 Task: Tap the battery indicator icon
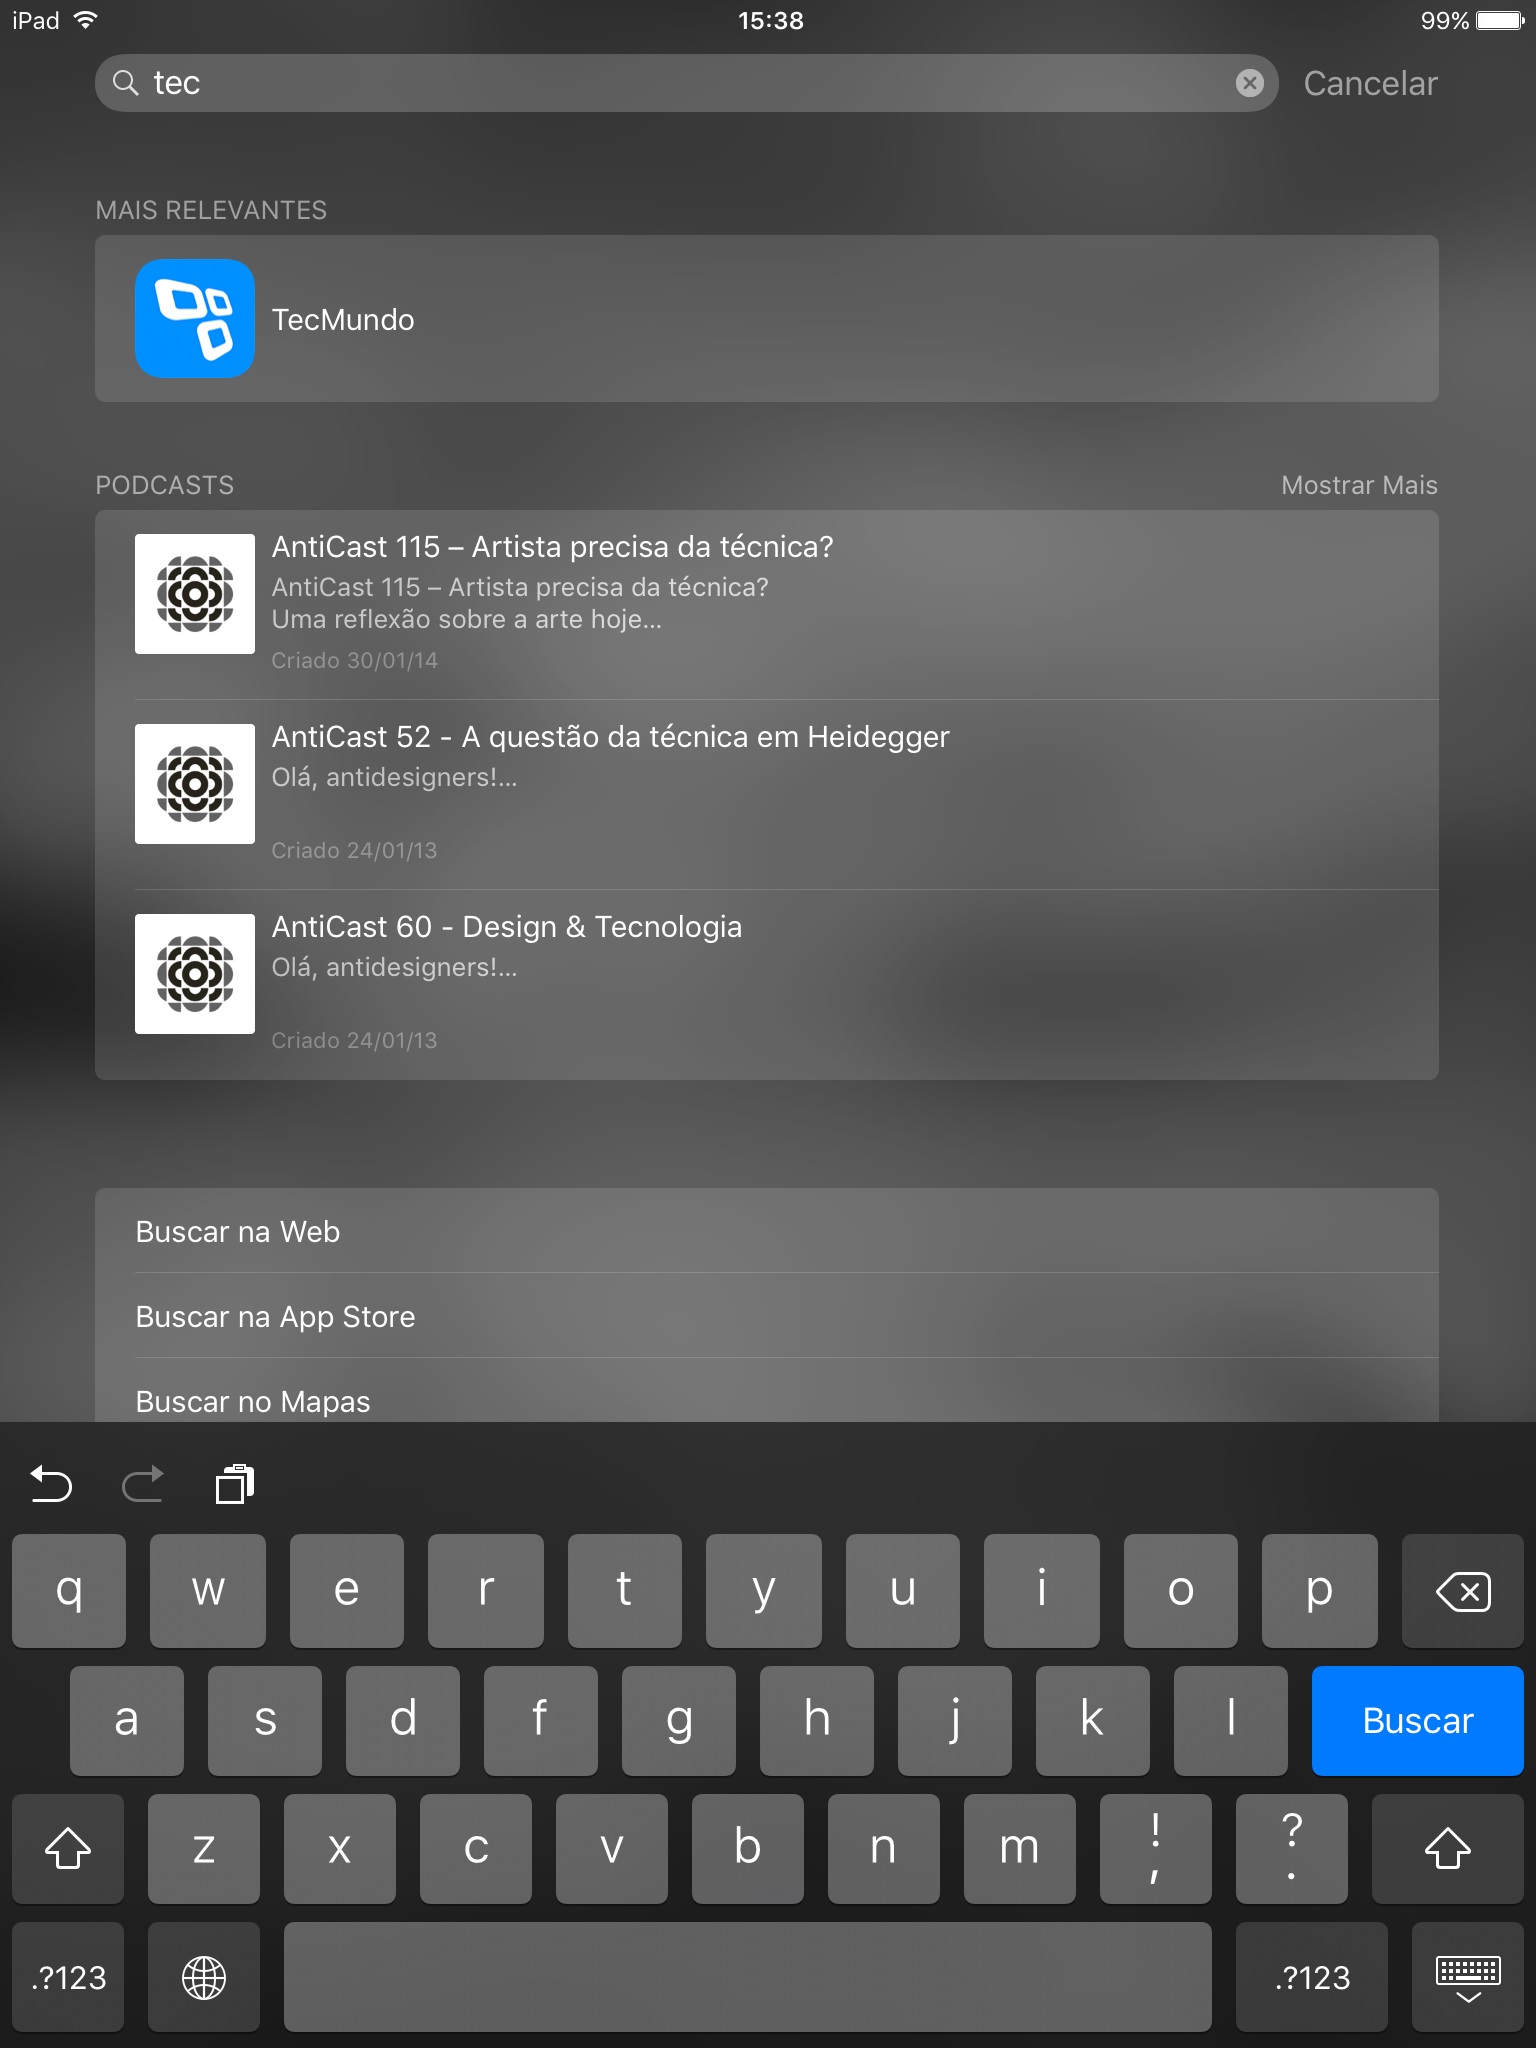pos(1499,20)
